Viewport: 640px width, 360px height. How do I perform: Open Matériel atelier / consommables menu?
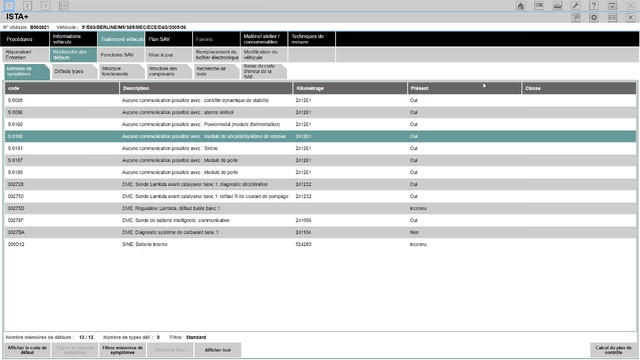point(264,39)
